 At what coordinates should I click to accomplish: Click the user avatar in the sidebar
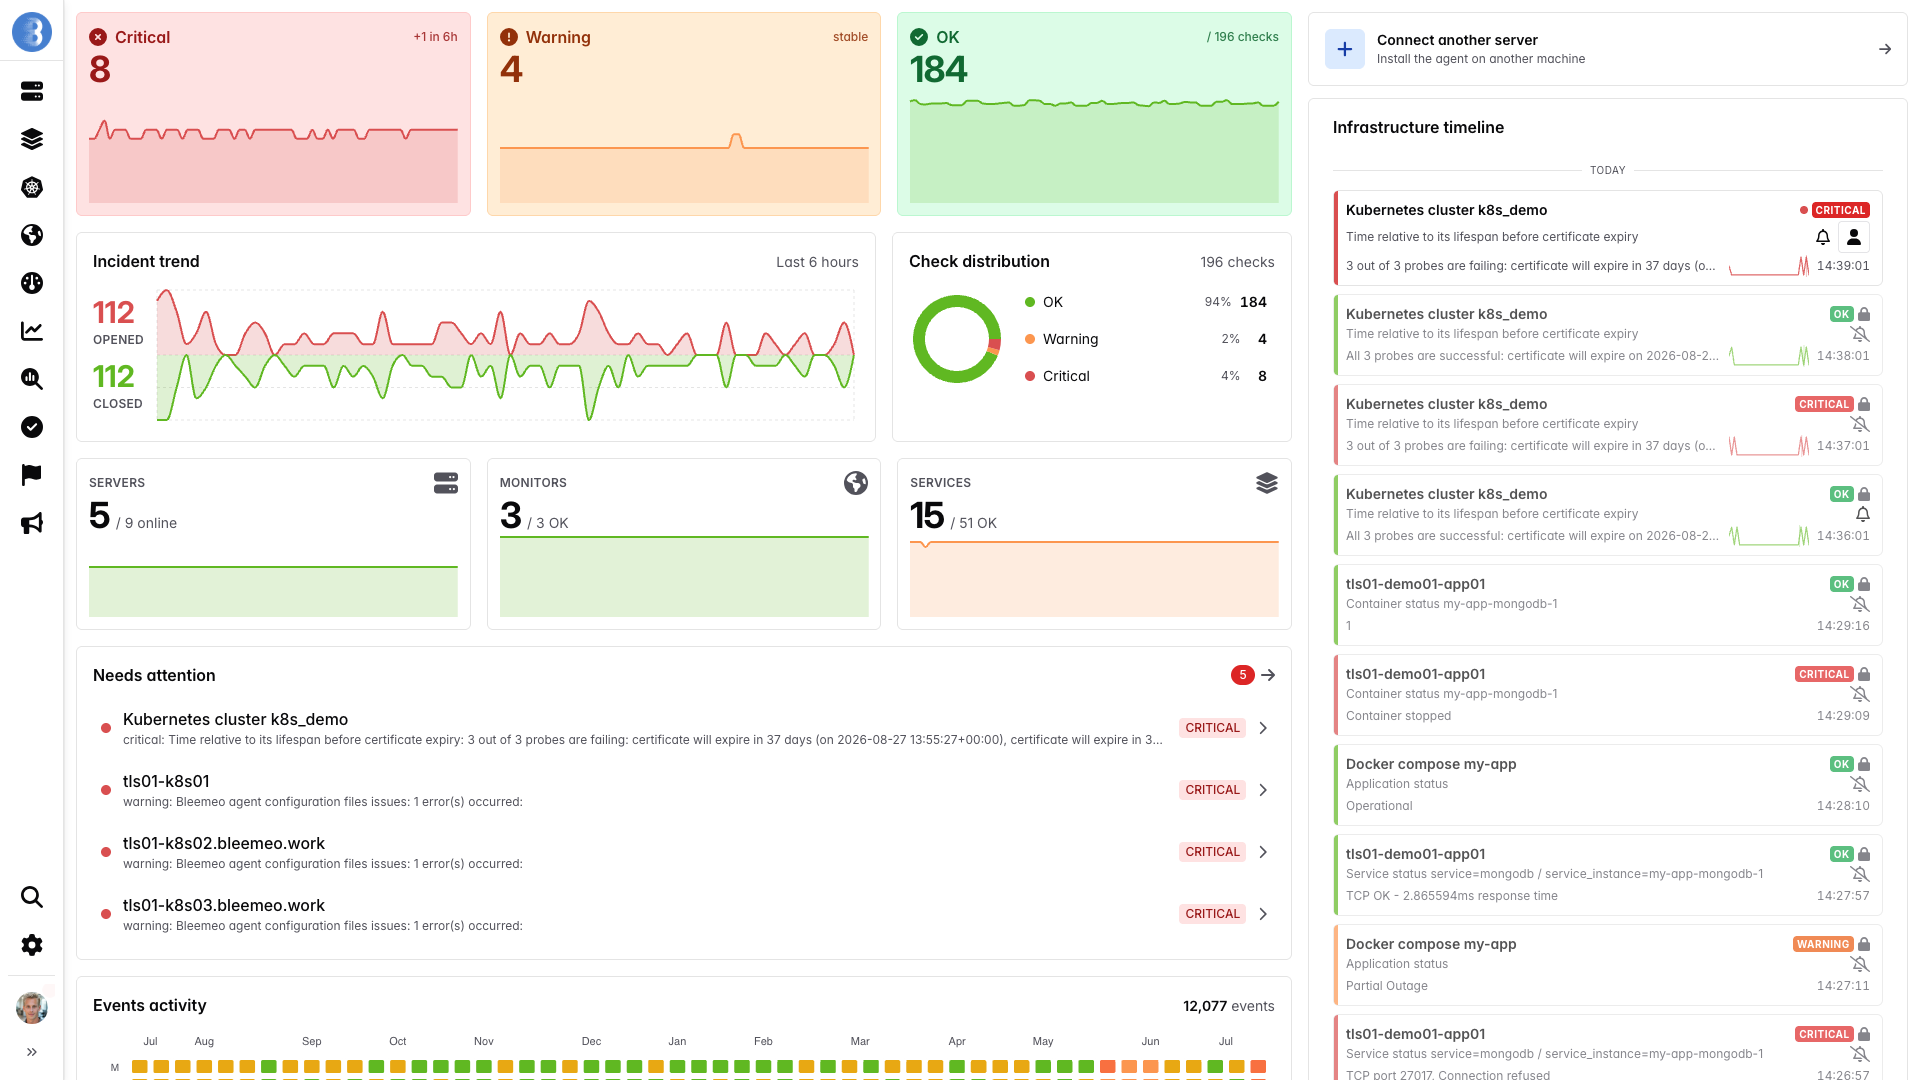[32, 1007]
